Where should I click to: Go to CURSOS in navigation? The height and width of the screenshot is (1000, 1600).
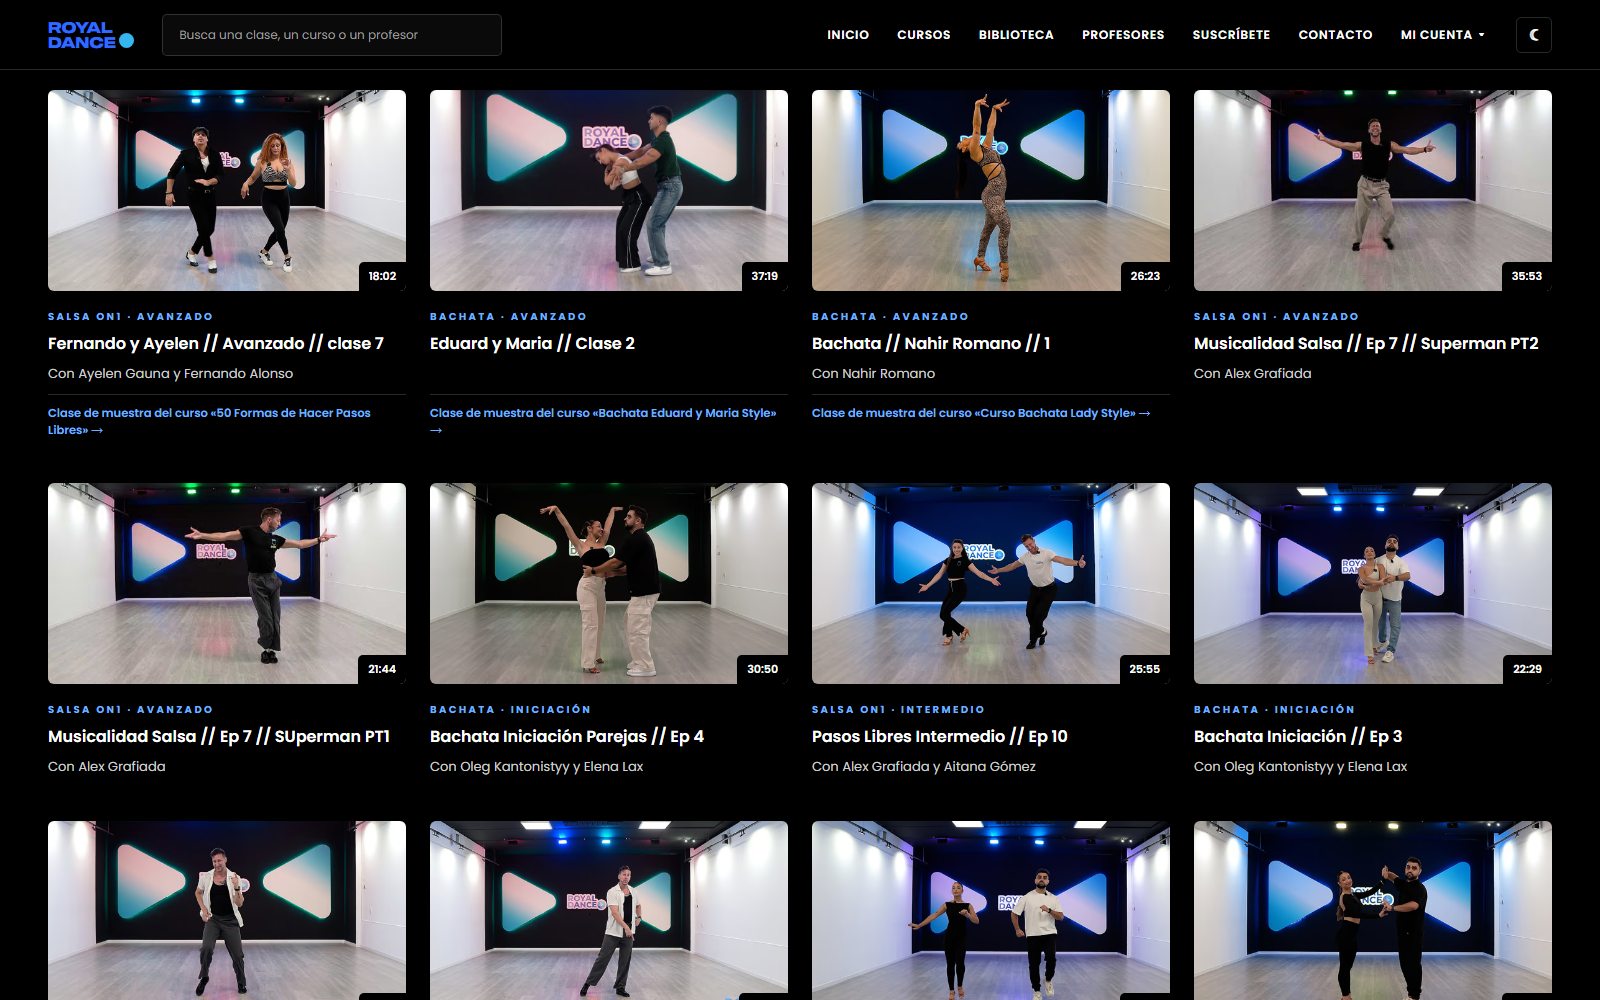924,35
